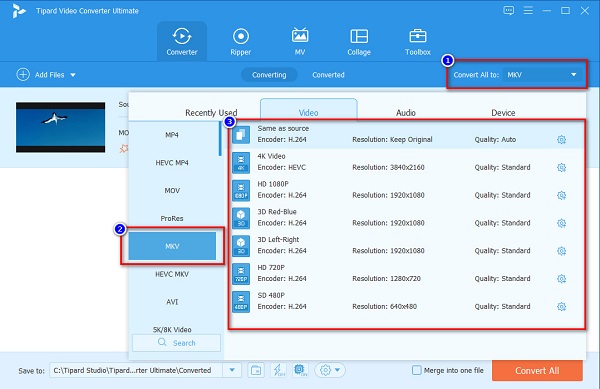Click the Add Files plus icon
This screenshot has height=389, width=600.
[x=23, y=75]
